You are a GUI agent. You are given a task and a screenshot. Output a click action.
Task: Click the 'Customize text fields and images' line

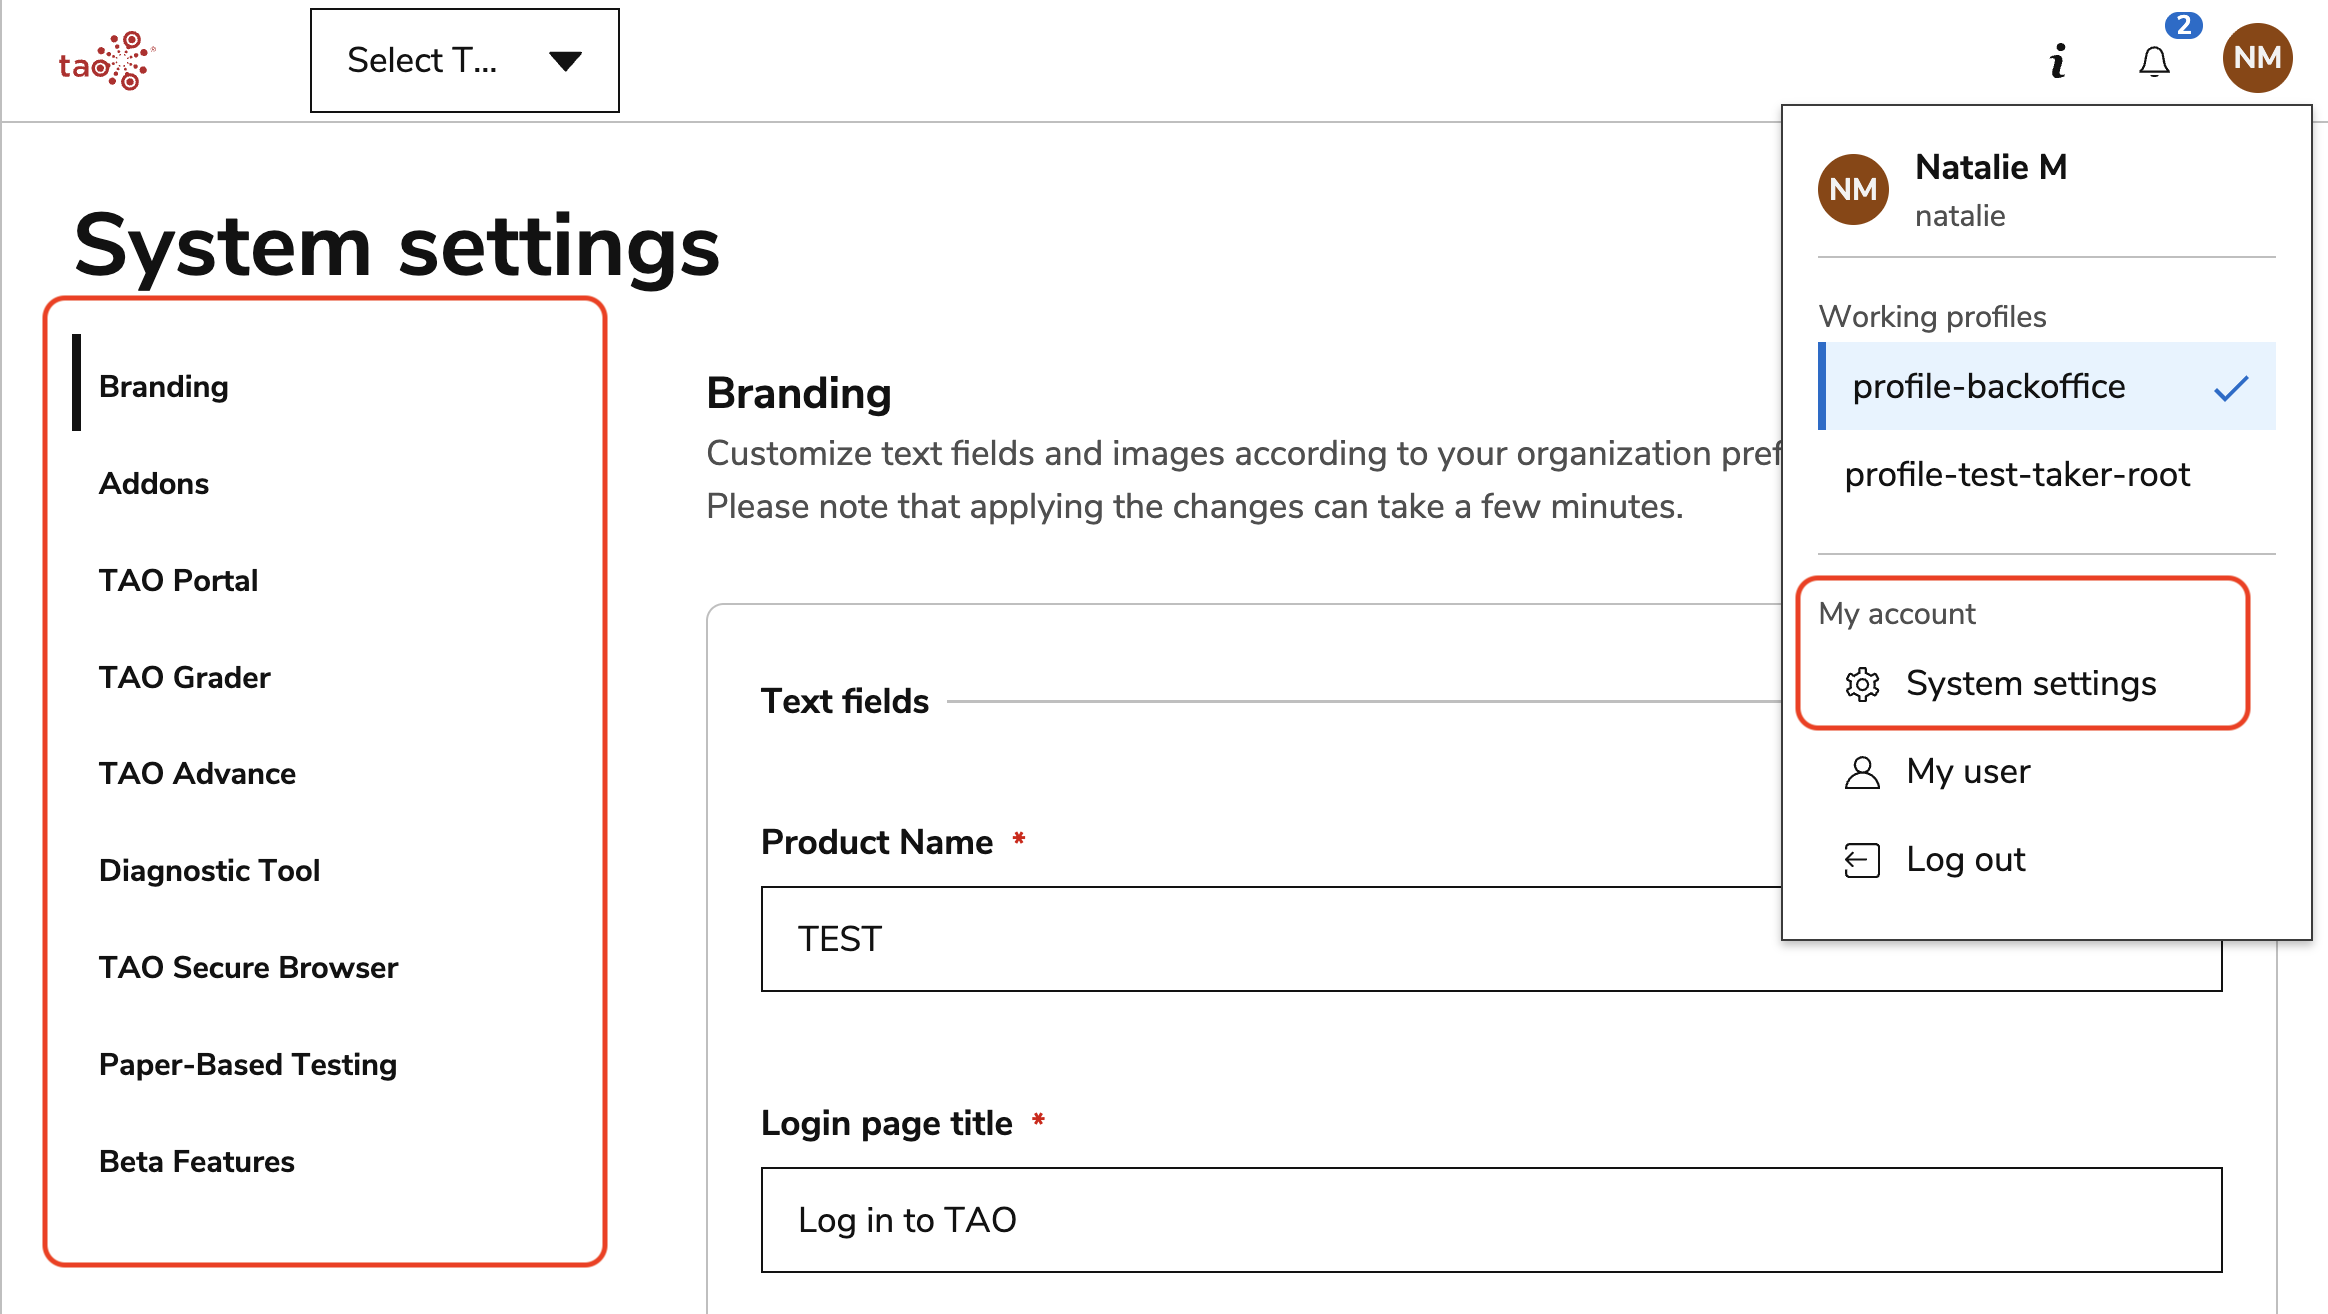click(1244, 453)
